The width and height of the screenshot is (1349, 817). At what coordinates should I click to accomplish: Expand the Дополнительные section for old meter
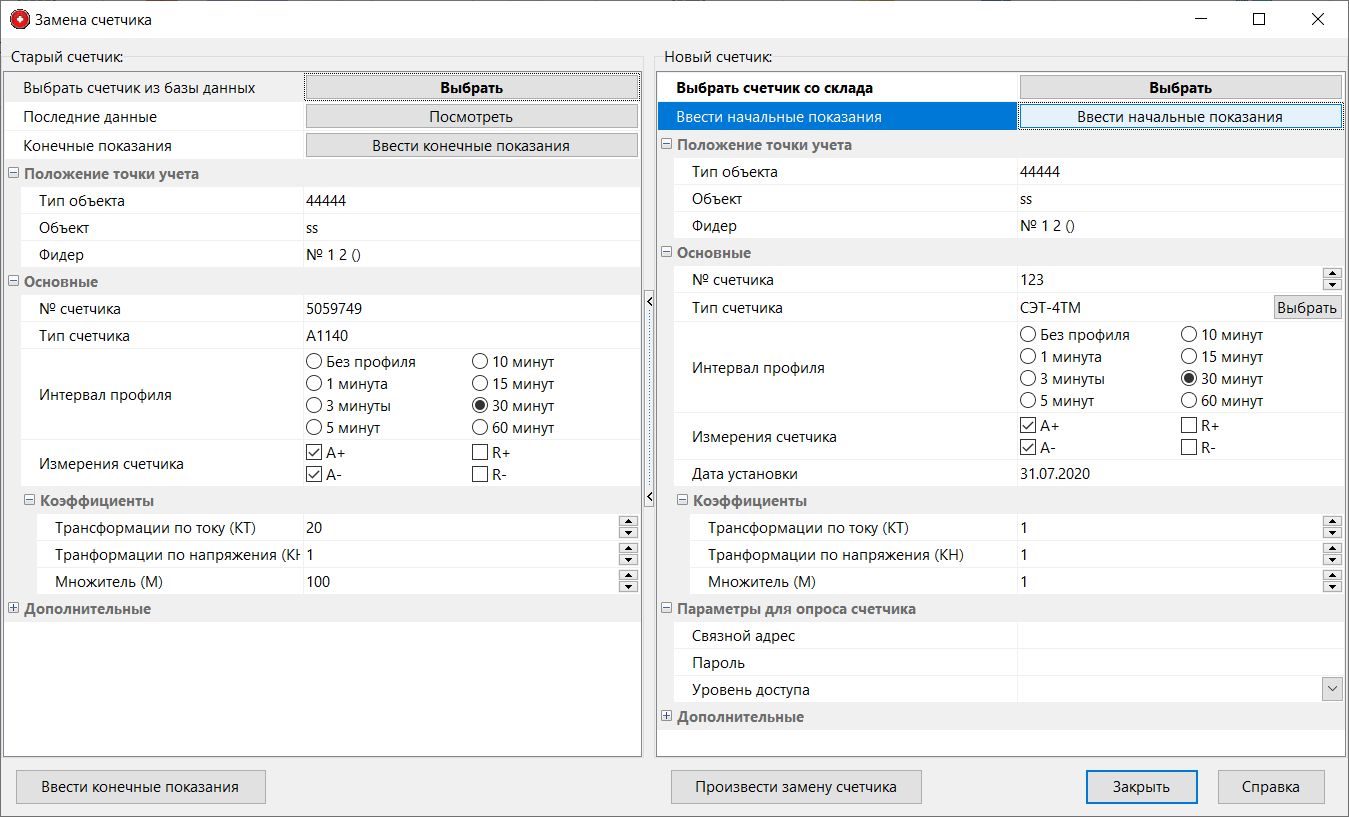pos(12,608)
